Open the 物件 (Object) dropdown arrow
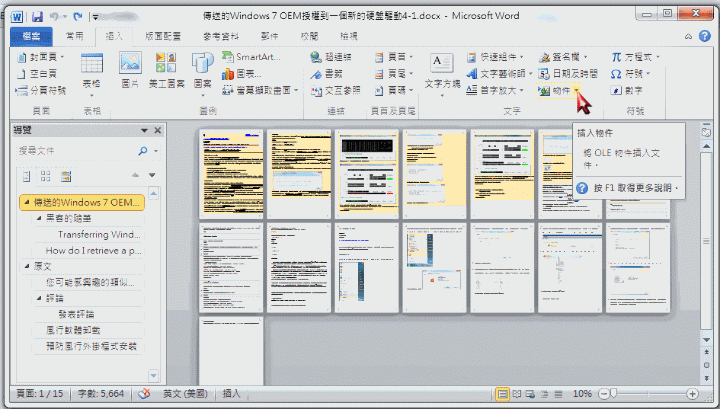720x409 pixels. pyautogui.click(x=576, y=90)
